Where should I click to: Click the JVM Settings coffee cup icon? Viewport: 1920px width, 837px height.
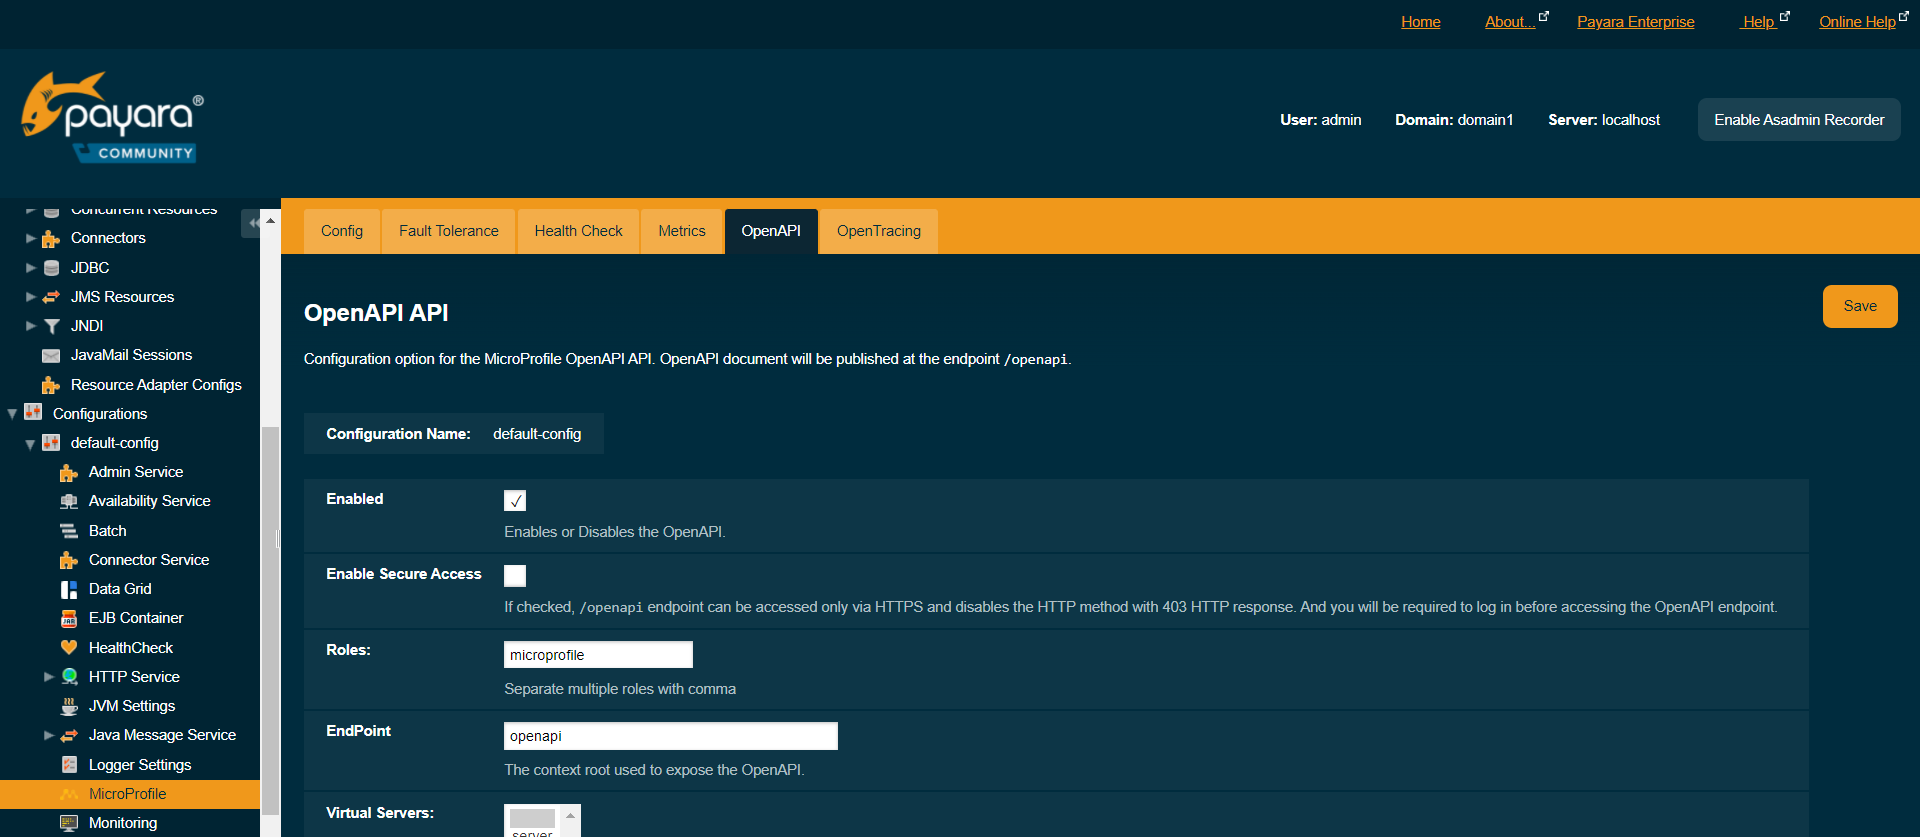tap(69, 706)
